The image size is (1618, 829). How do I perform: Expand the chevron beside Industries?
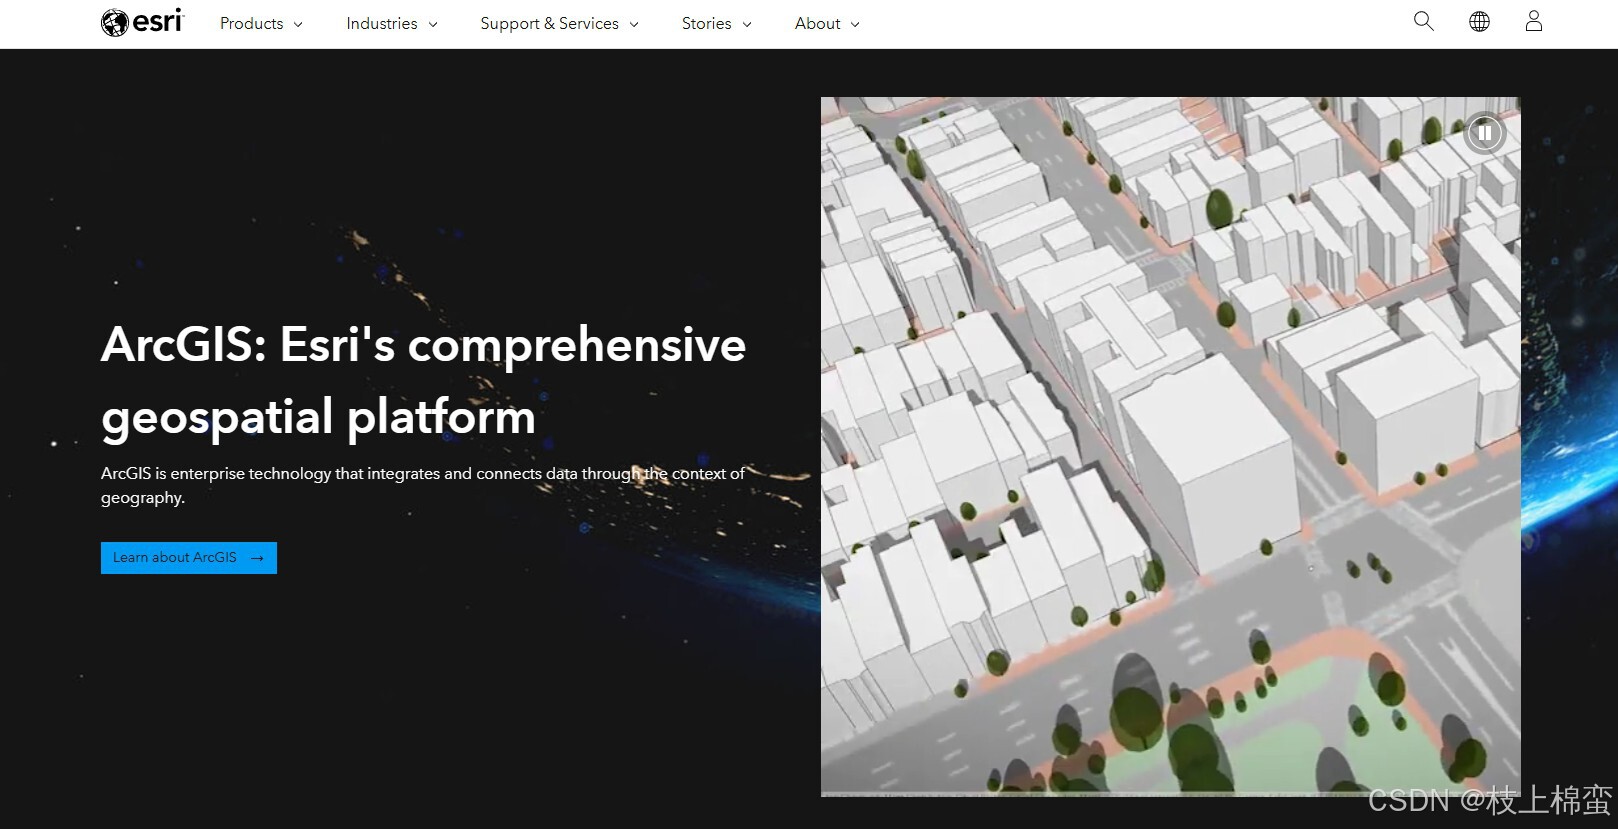click(433, 24)
